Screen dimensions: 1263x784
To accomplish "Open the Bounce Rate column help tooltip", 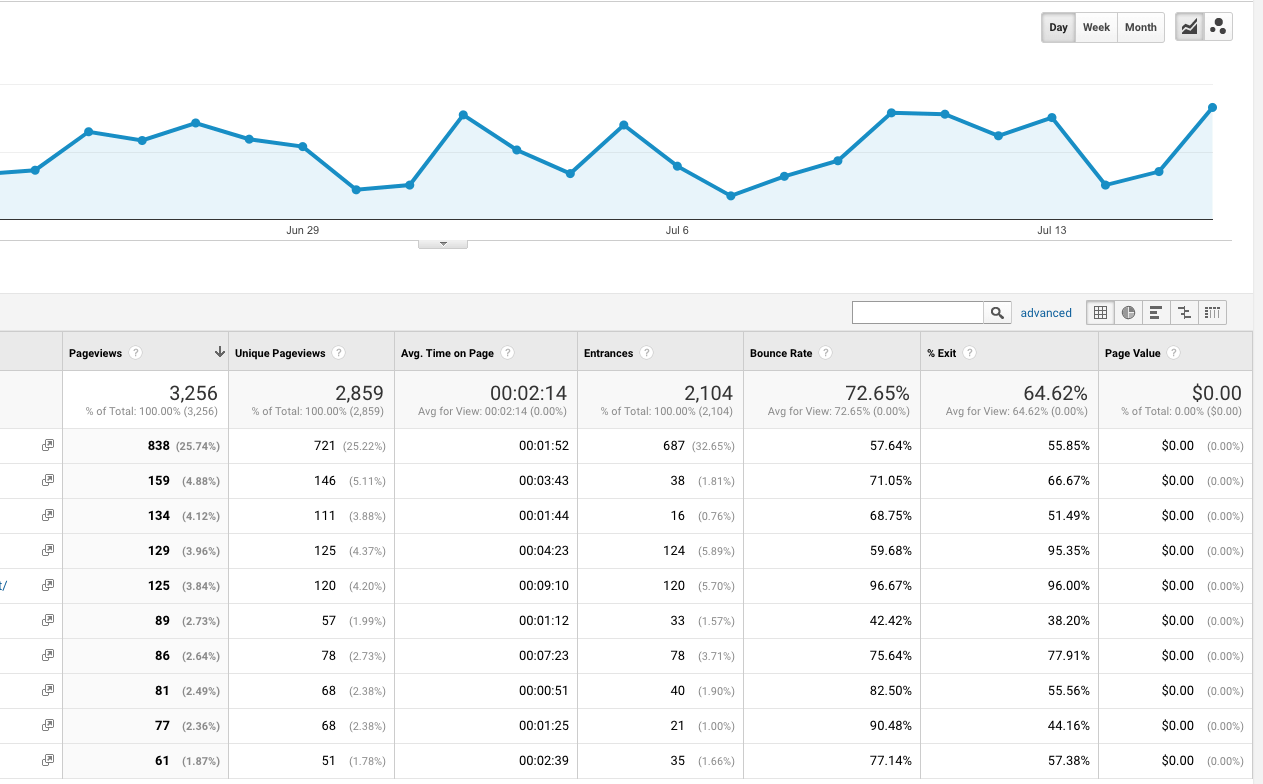I will (825, 352).
